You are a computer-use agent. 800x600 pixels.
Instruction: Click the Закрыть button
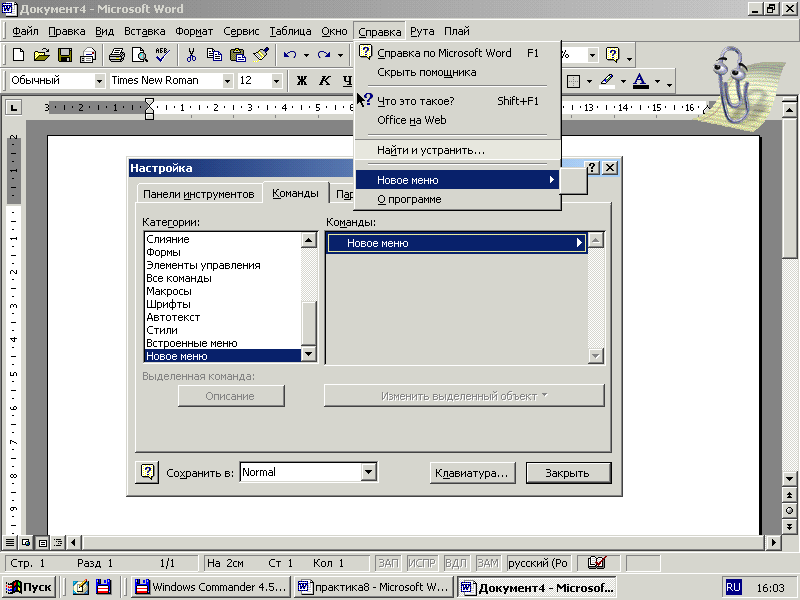[x=568, y=473]
